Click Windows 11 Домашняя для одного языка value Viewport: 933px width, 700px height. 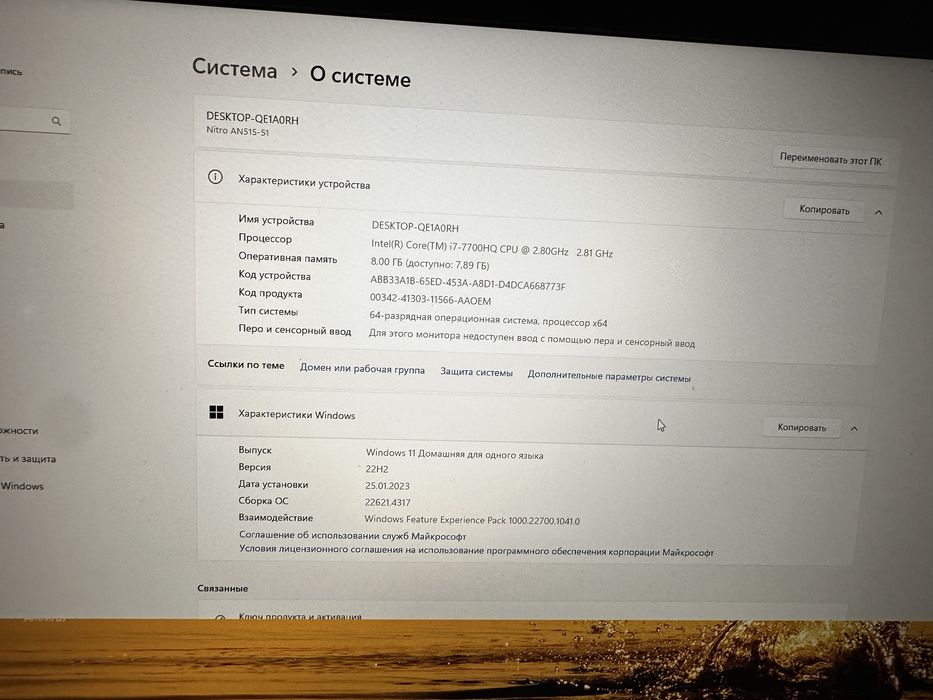454,454
